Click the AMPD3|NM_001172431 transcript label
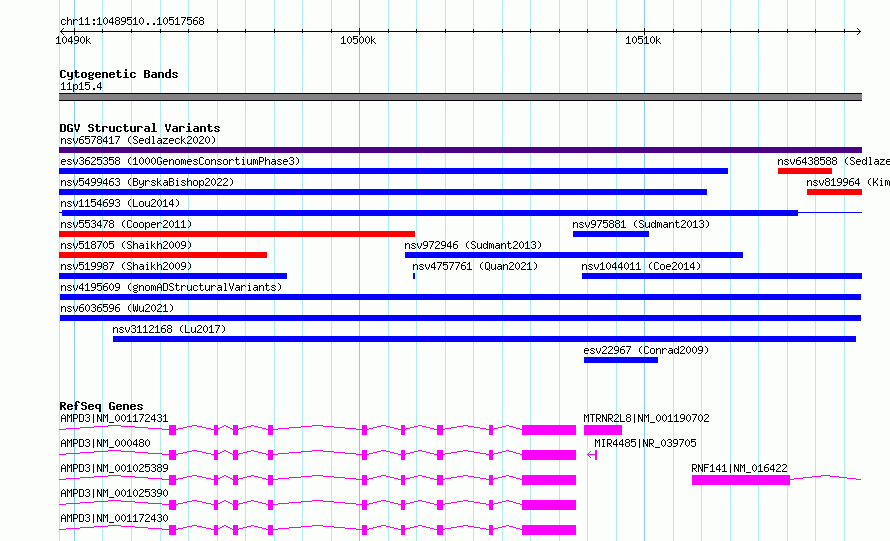Screen dimensions: 890x541 (114, 418)
